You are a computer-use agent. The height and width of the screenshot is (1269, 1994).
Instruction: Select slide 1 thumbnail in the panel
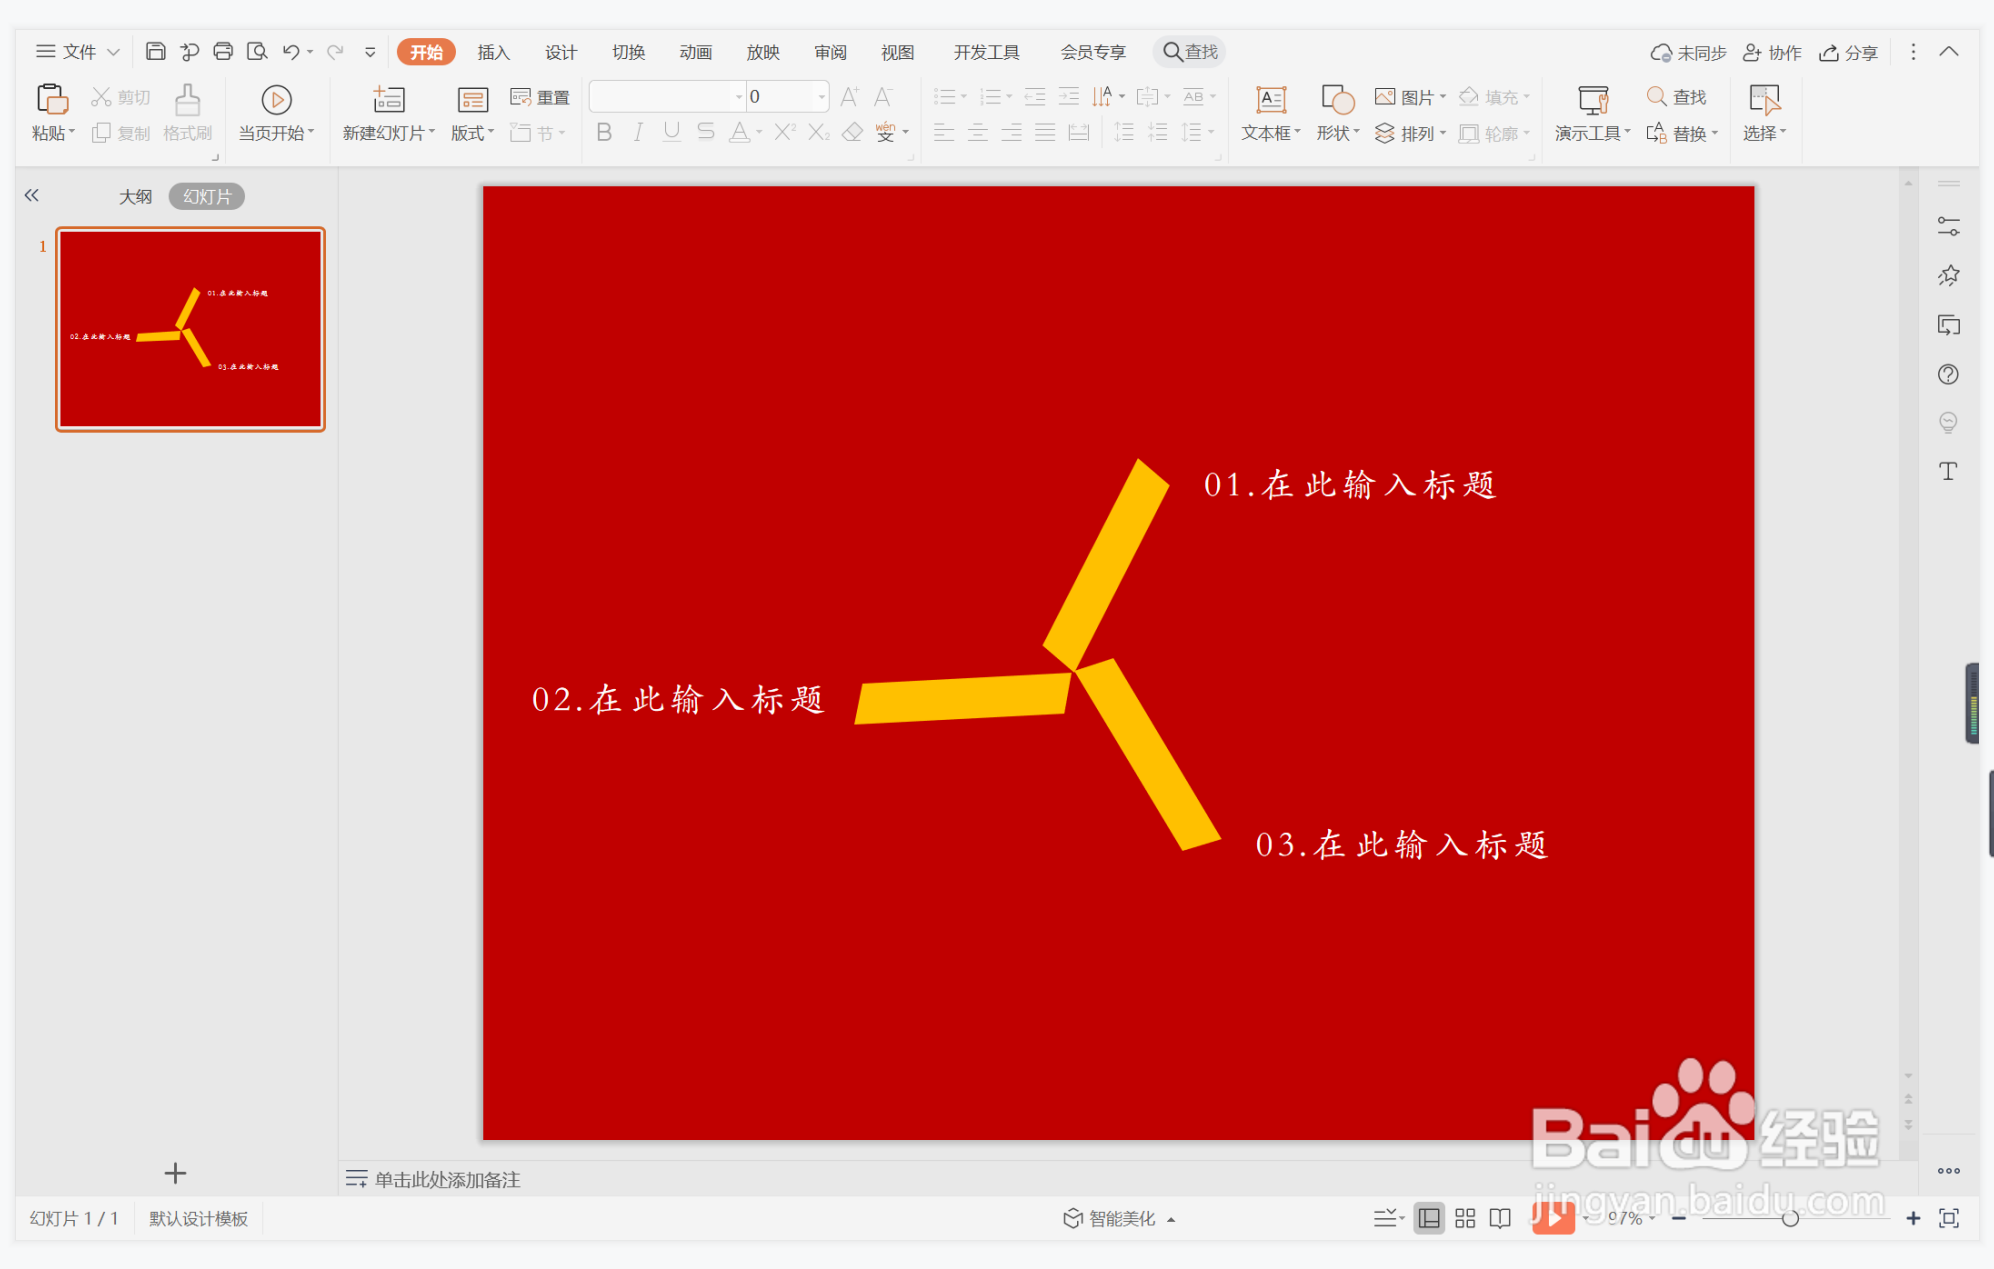(x=190, y=329)
